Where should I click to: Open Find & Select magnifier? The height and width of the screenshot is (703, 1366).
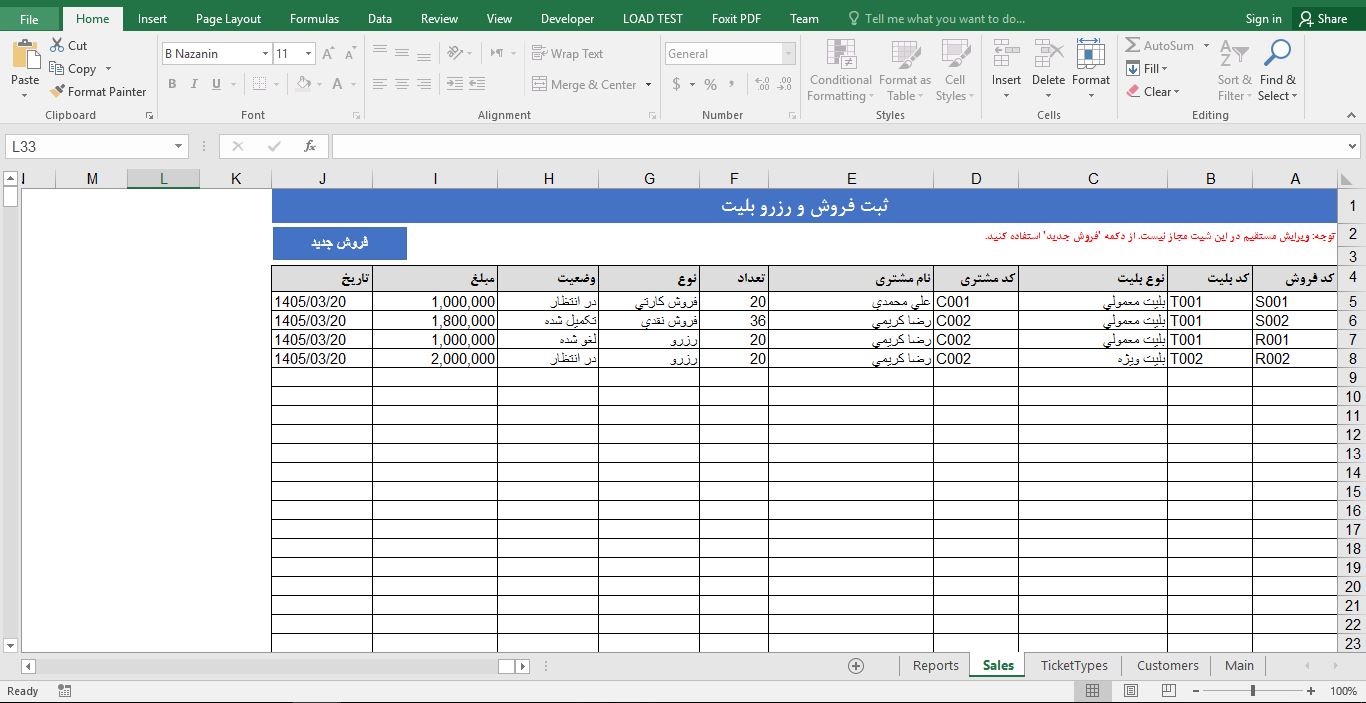[1277, 70]
